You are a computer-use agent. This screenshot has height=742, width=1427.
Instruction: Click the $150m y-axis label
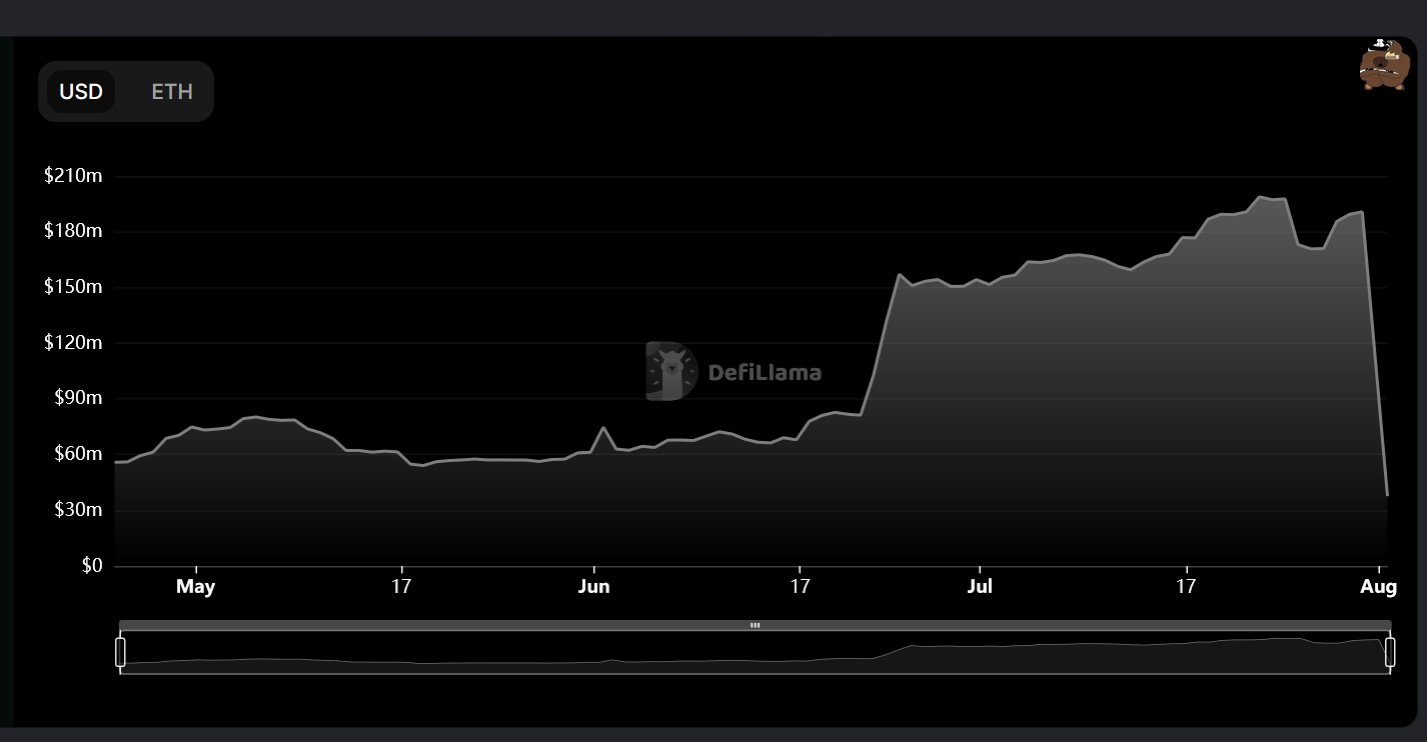click(73, 287)
